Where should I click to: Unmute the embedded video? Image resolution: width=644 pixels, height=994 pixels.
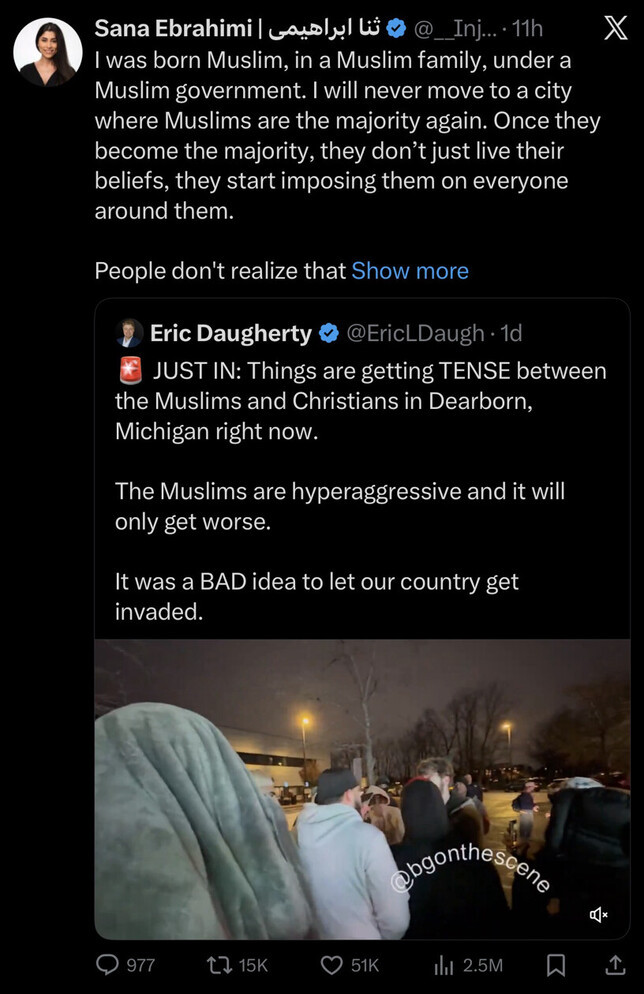[599, 914]
